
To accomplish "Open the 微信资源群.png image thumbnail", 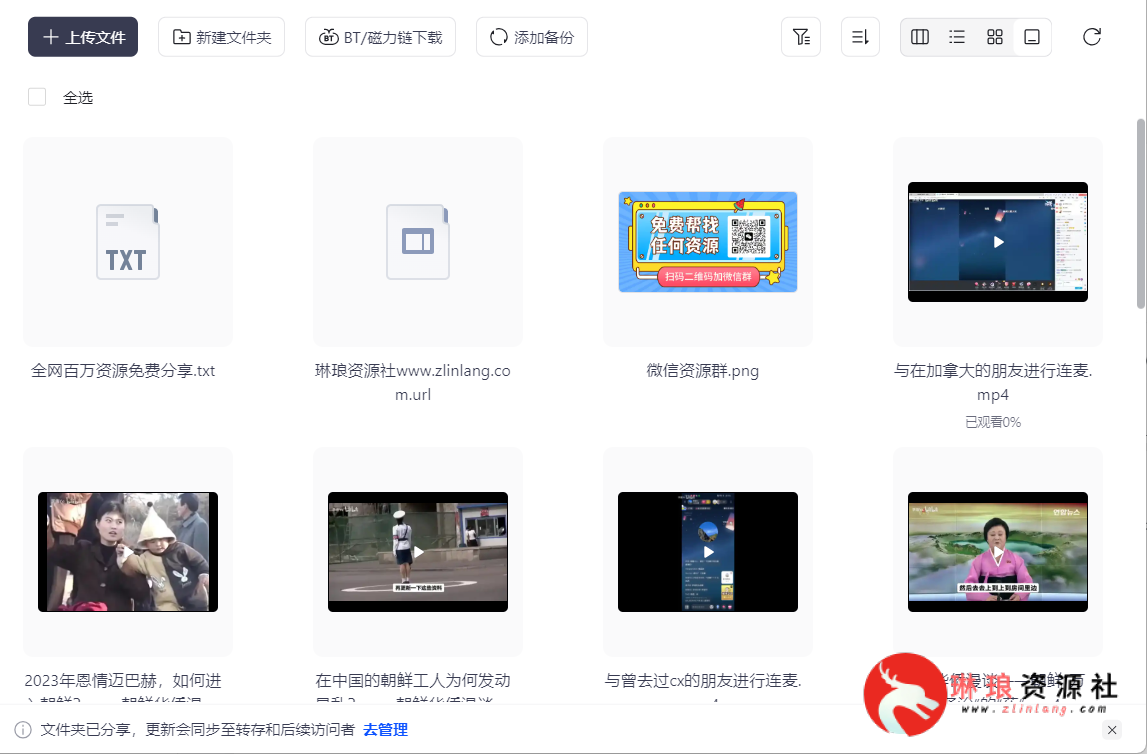I will [707, 242].
